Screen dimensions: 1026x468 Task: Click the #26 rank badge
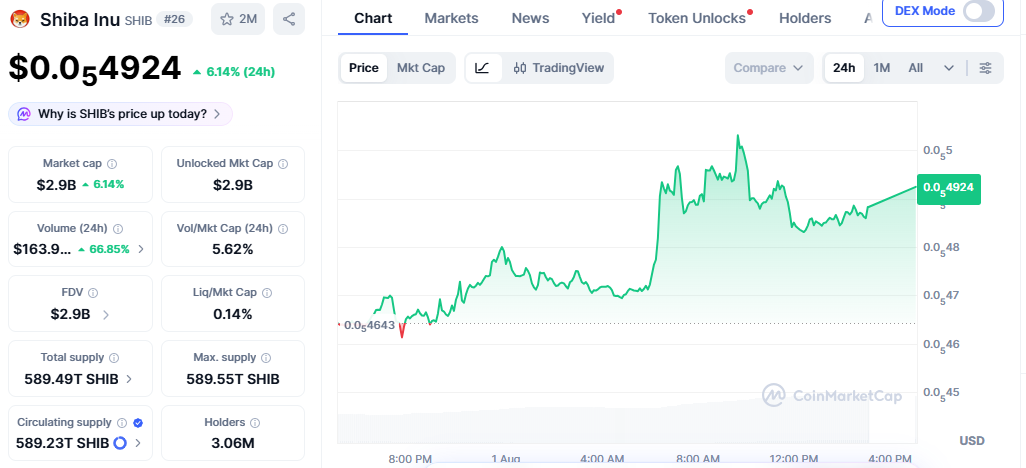tap(174, 20)
